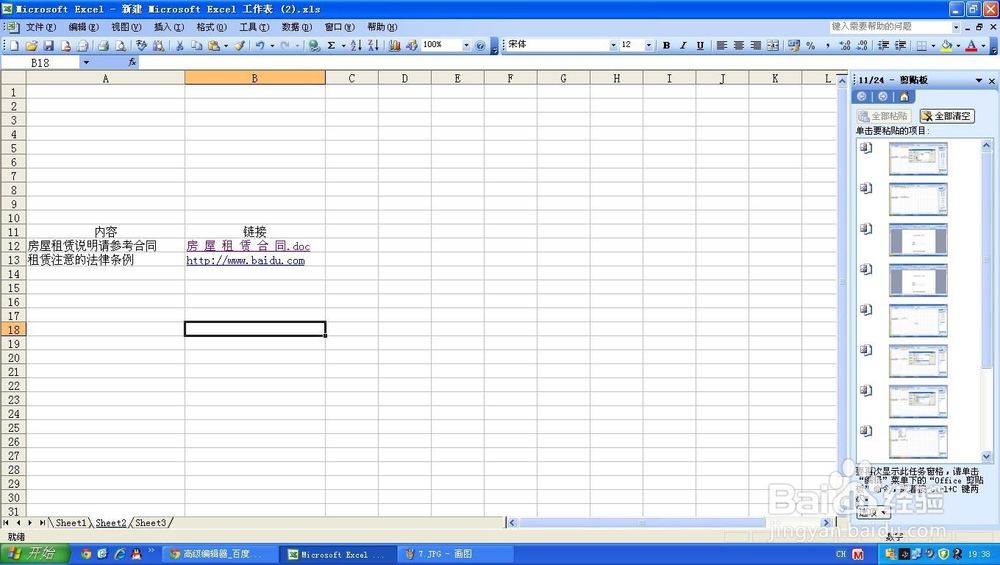The height and width of the screenshot is (565, 1000).
Task: Switch to 高级编辑器_百度 taskbar window
Action: point(220,554)
